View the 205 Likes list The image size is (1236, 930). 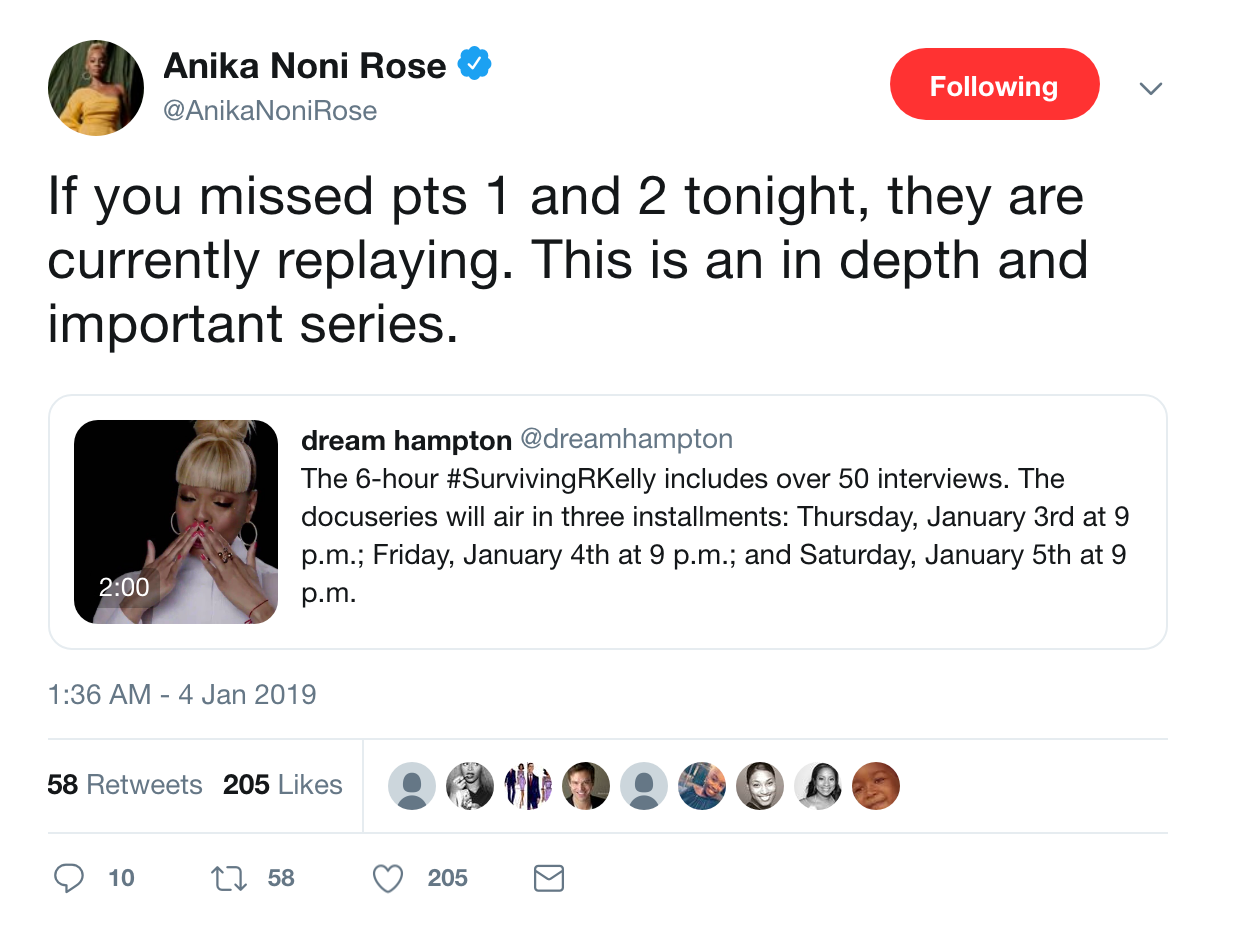[x=283, y=785]
